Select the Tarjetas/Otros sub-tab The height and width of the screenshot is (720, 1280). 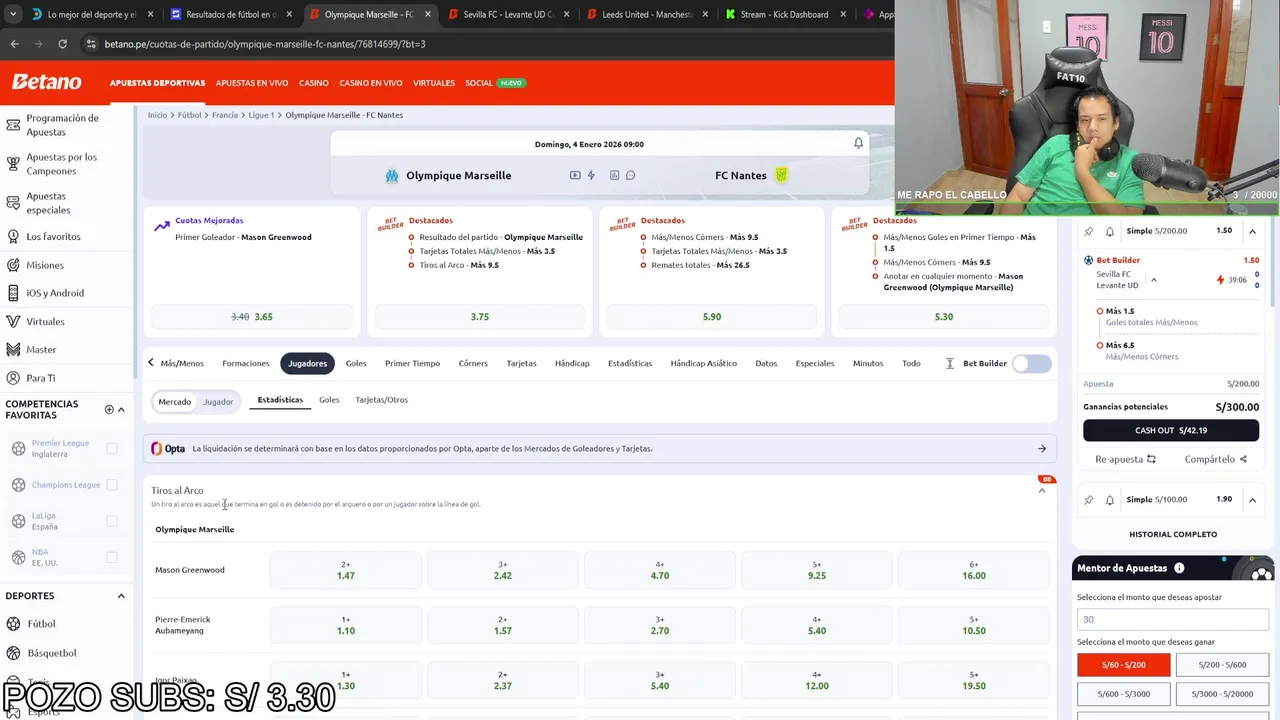pyautogui.click(x=381, y=400)
